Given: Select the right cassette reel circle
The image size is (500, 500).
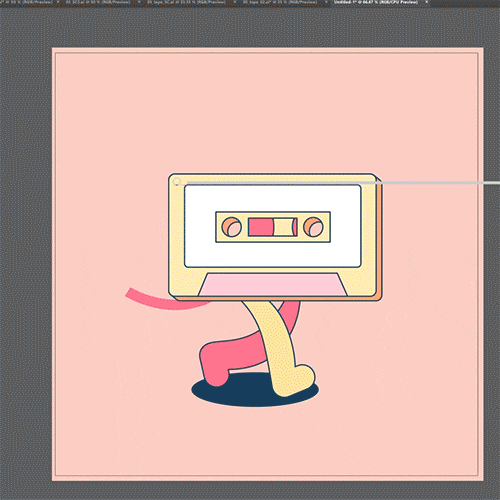Looking at the screenshot, I should [x=313, y=227].
